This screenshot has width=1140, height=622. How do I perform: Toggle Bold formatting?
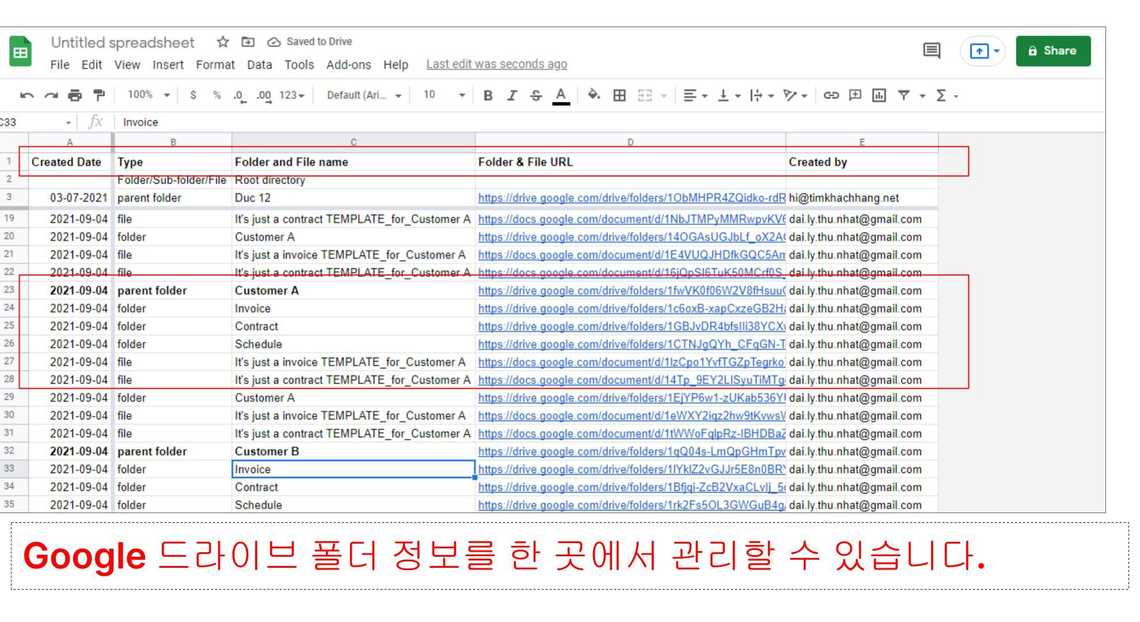click(488, 95)
